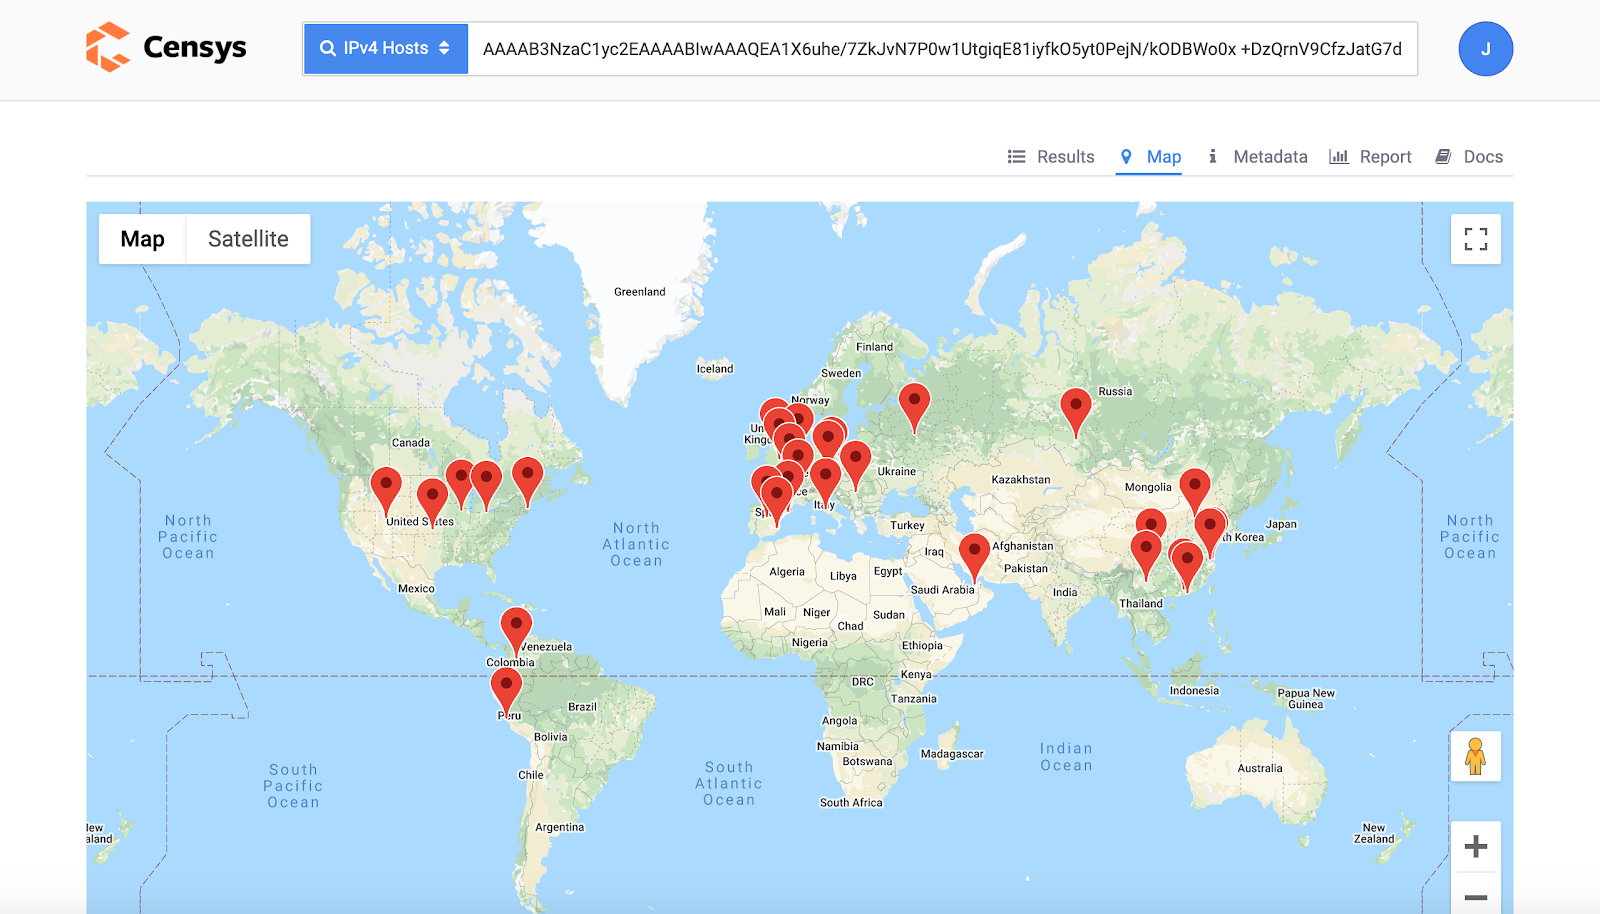Click the Papua New Guinea label
The width and height of the screenshot is (1600, 914).
[x=1306, y=699]
